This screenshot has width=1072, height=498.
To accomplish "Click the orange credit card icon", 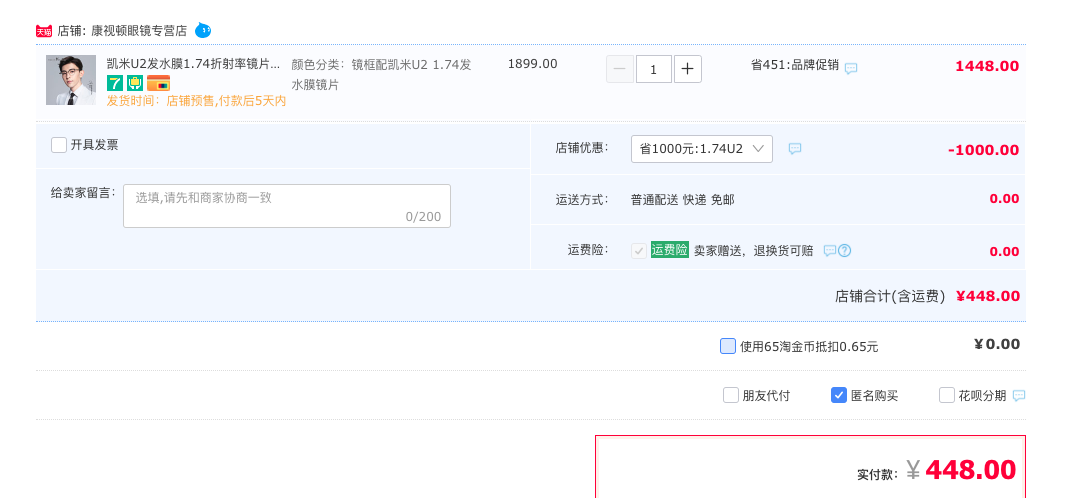I will [x=158, y=83].
